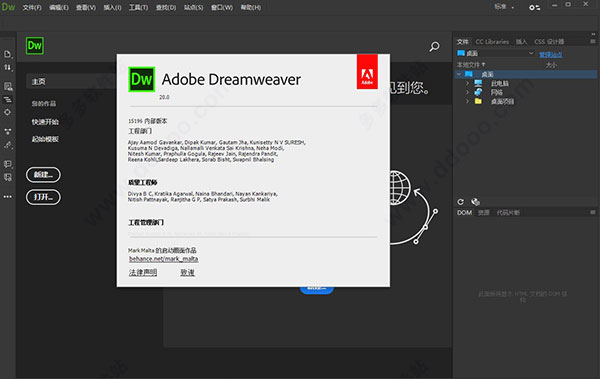Screen dimensions: 600x379
Task: Click the File Management arrows icon in left toolbar
Action: [8, 68]
